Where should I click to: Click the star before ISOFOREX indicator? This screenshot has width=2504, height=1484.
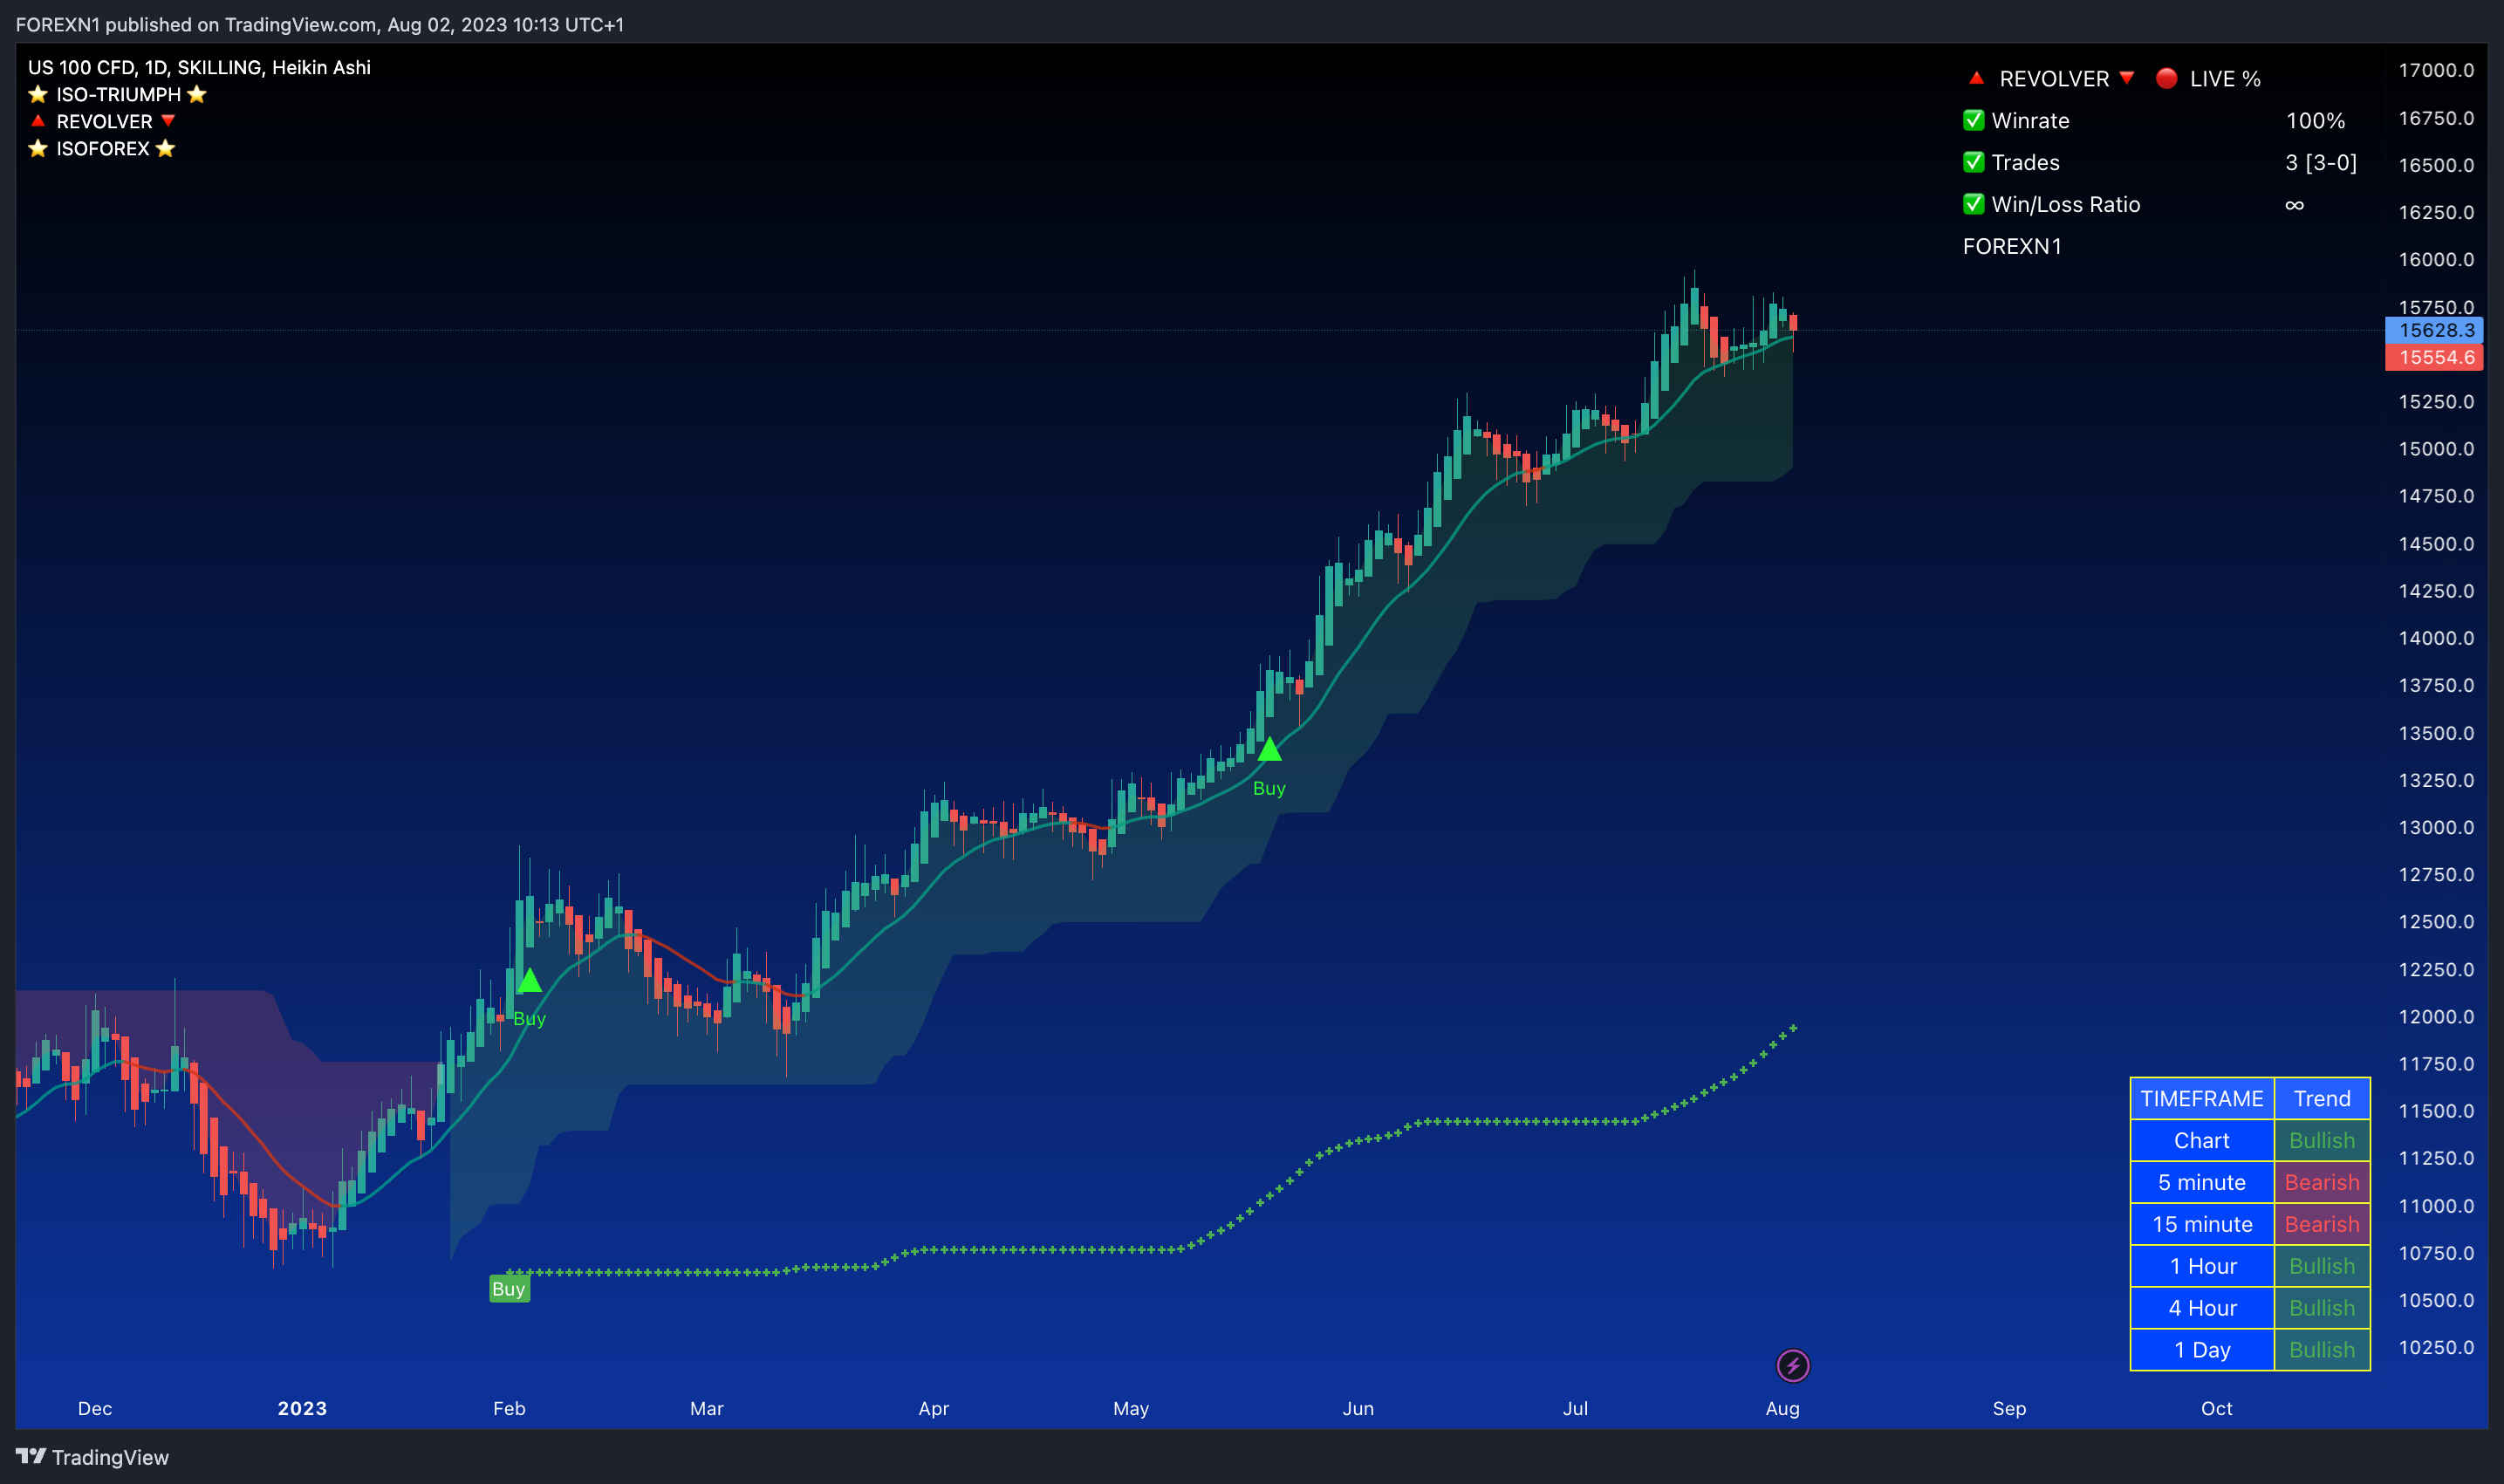pos(38,148)
